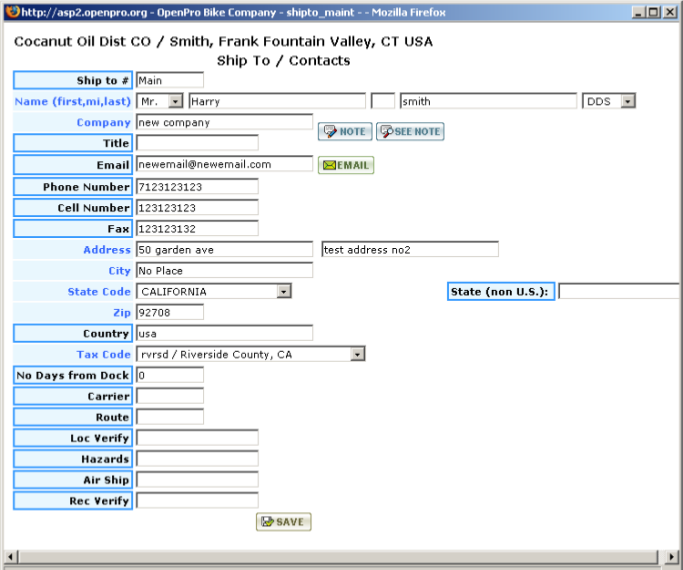Click the second address line field
This screenshot has width=683, height=570.
point(409,249)
